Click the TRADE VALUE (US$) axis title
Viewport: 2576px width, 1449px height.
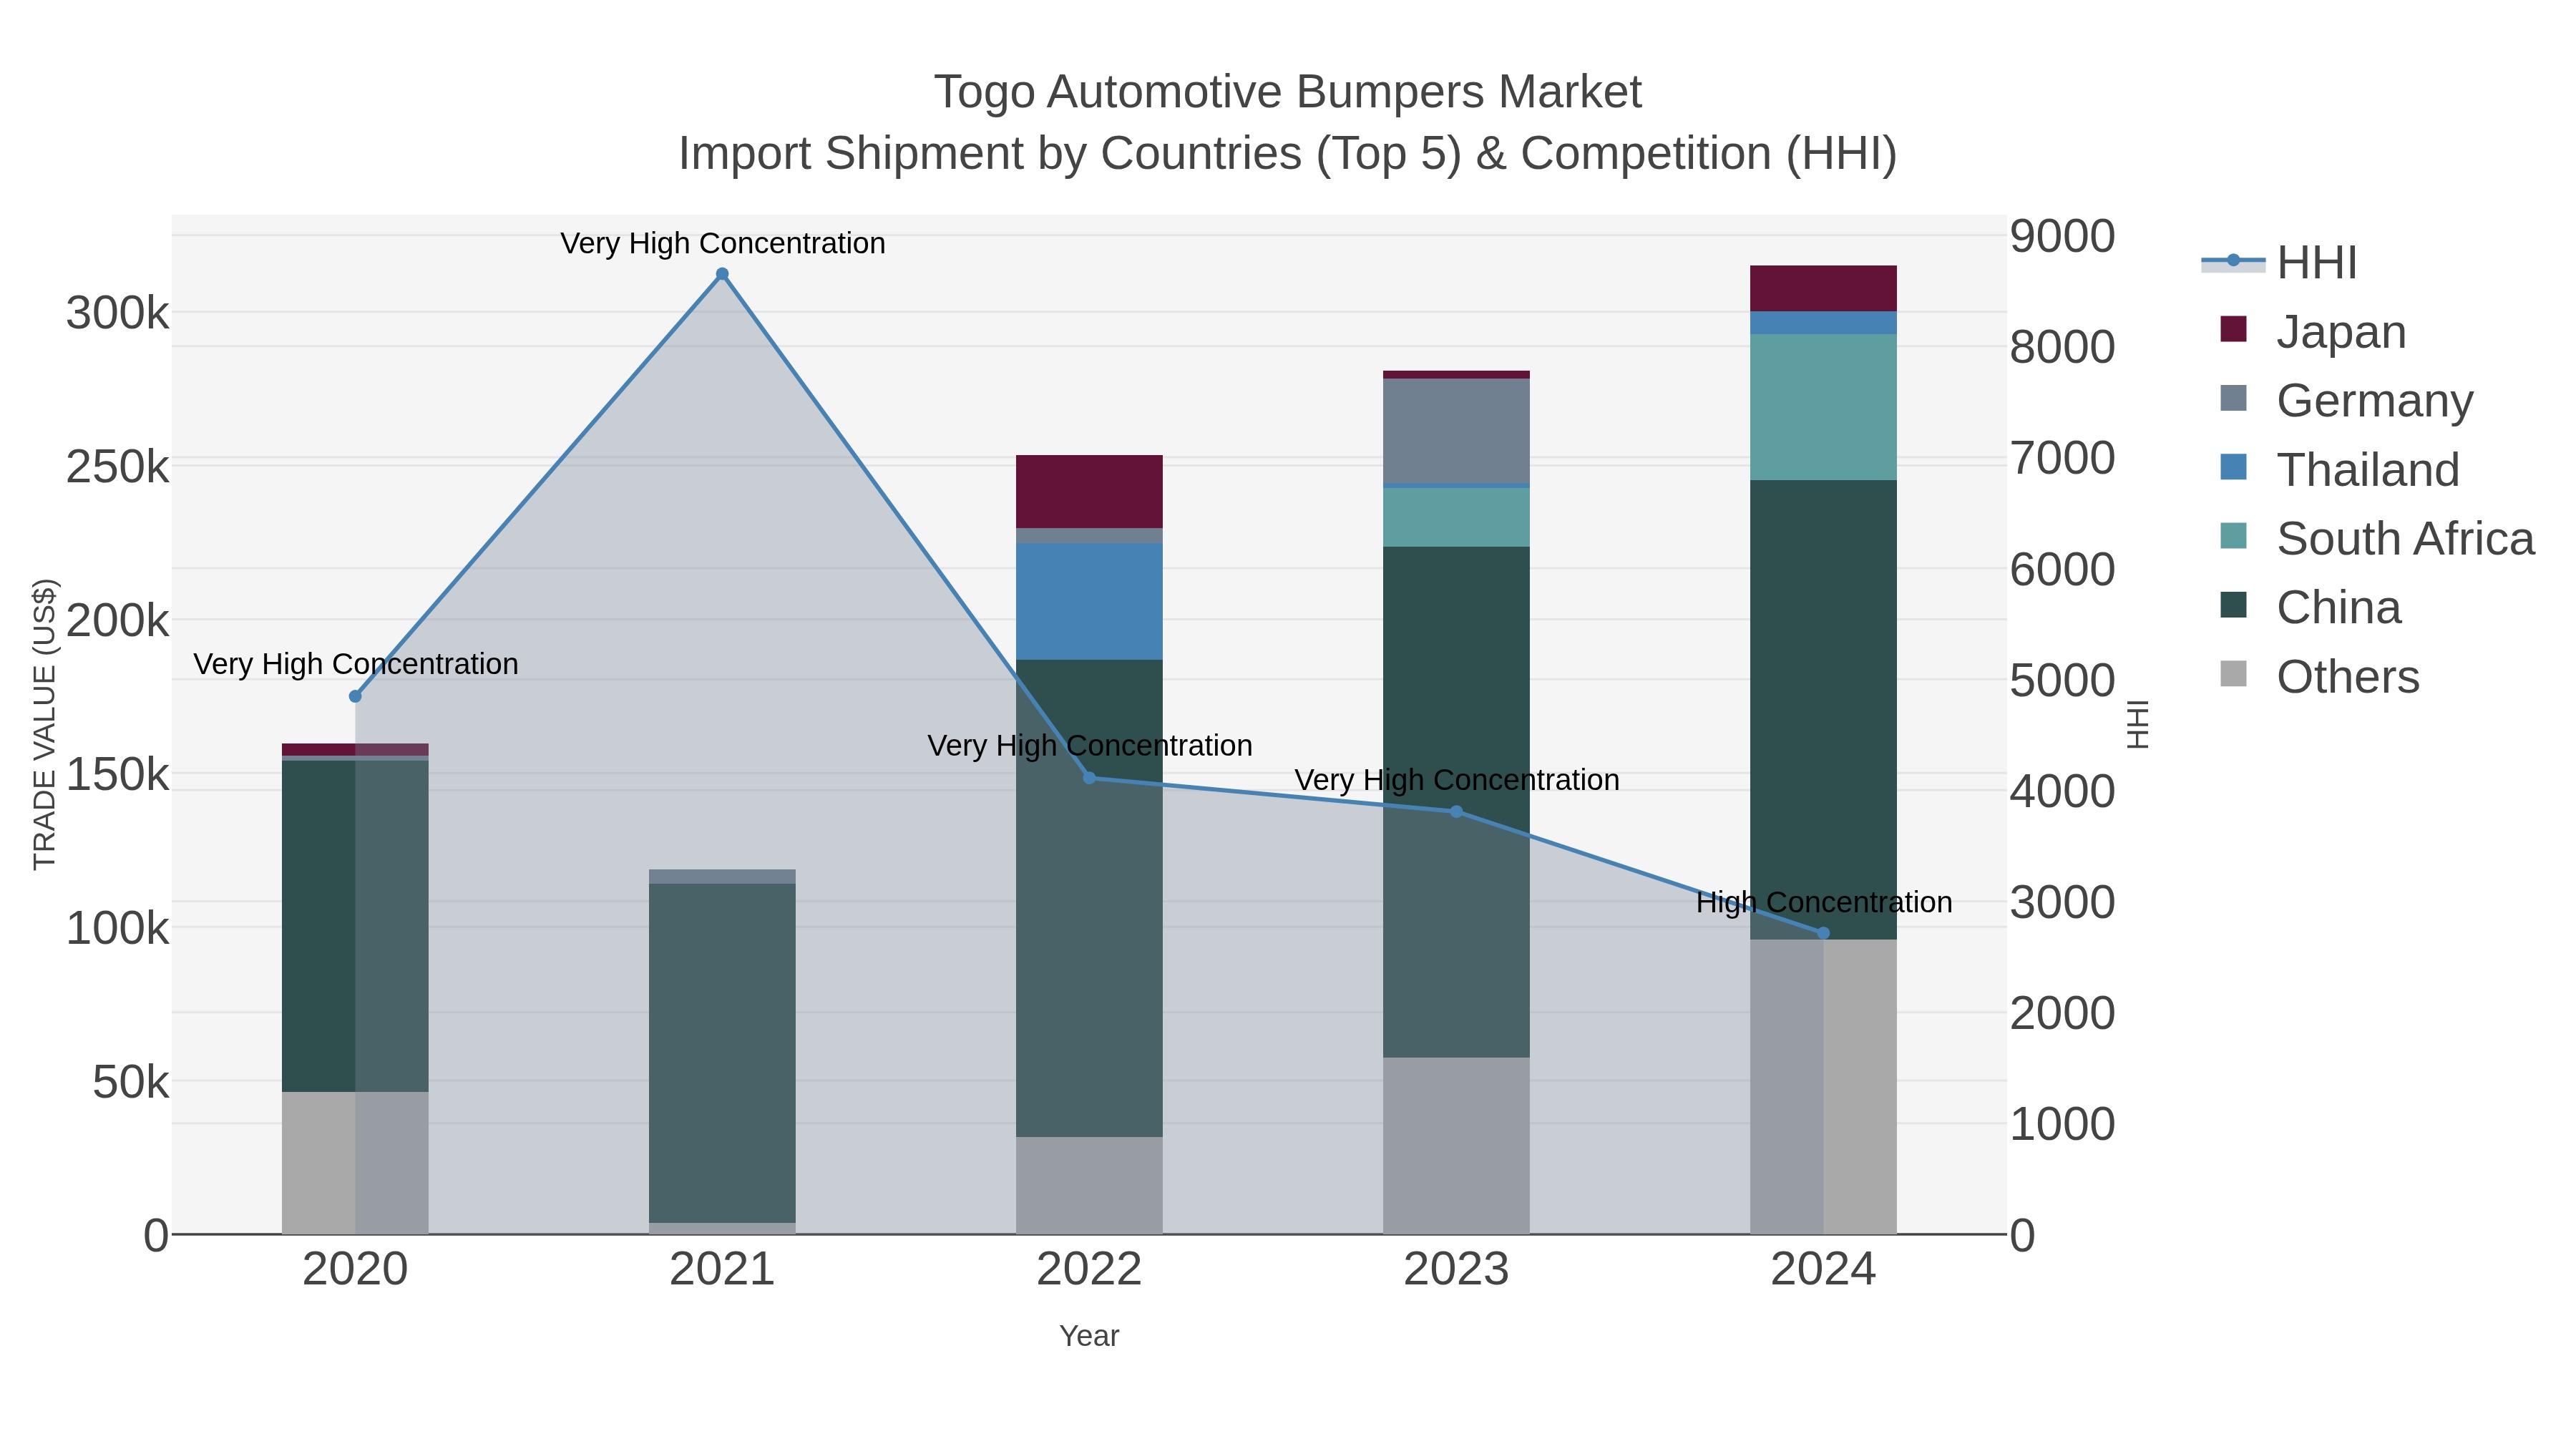pos(45,724)
